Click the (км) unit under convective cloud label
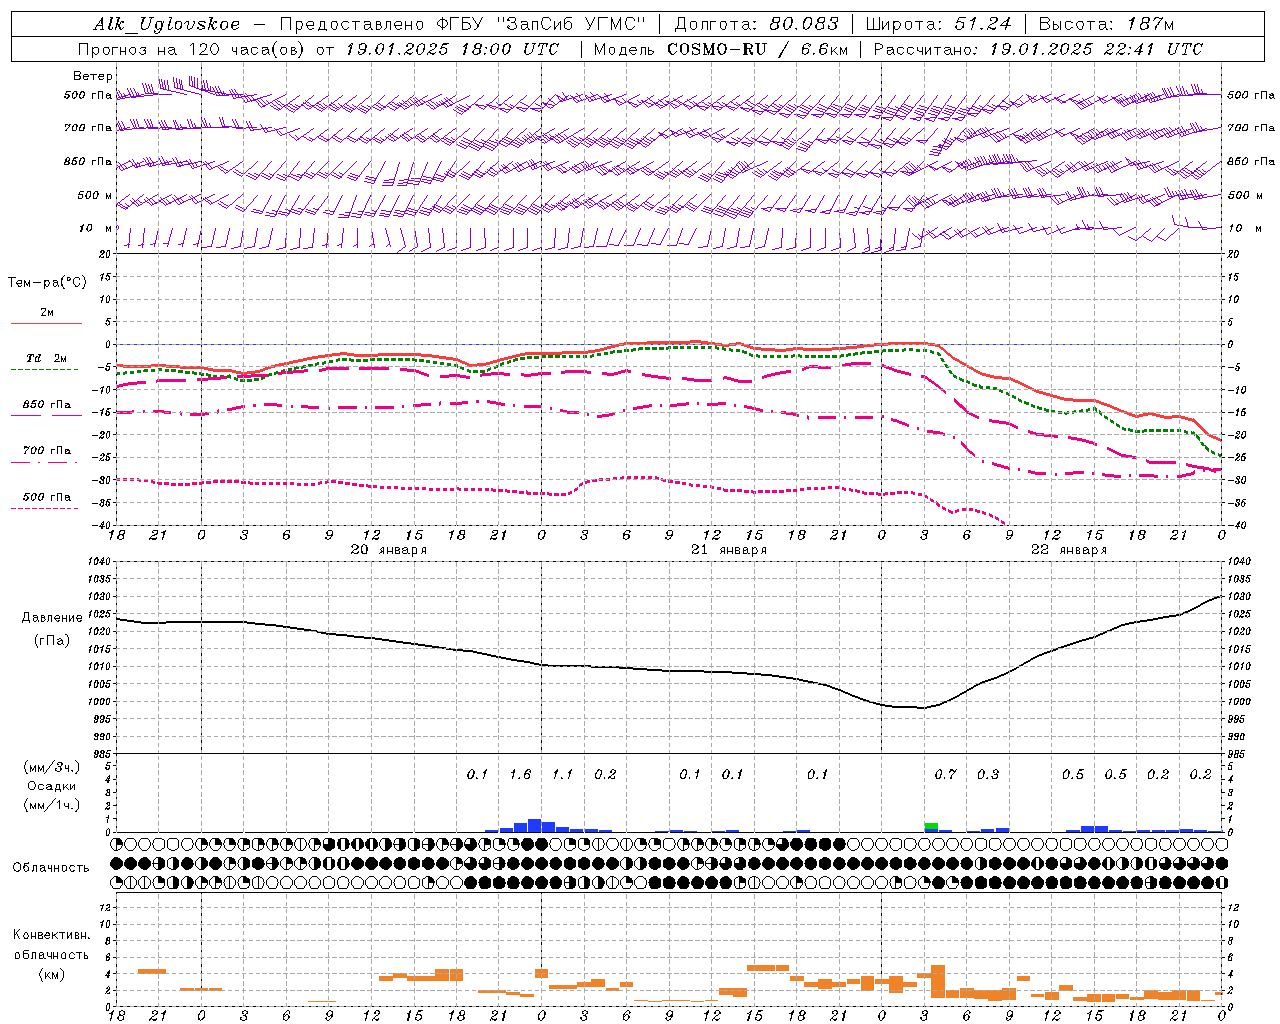The height and width of the screenshot is (1024, 1280). pyautogui.click(x=51, y=974)
